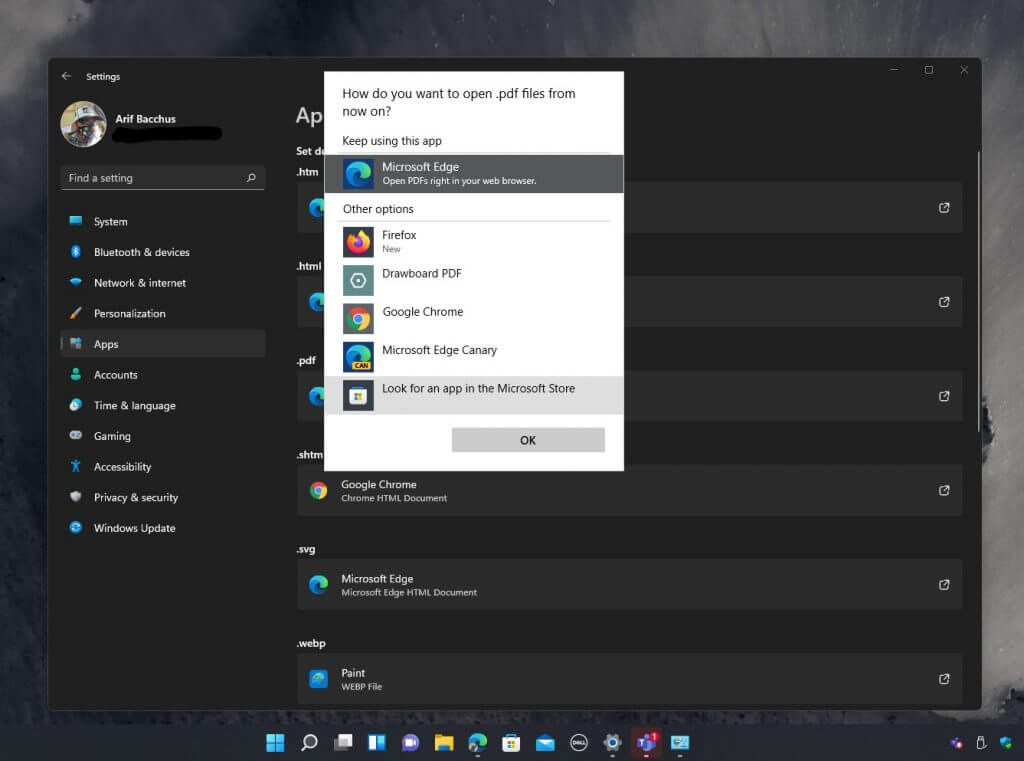Click the back arrow in Settings
The image size is (1024, 761).
click(x=66, y=76)
